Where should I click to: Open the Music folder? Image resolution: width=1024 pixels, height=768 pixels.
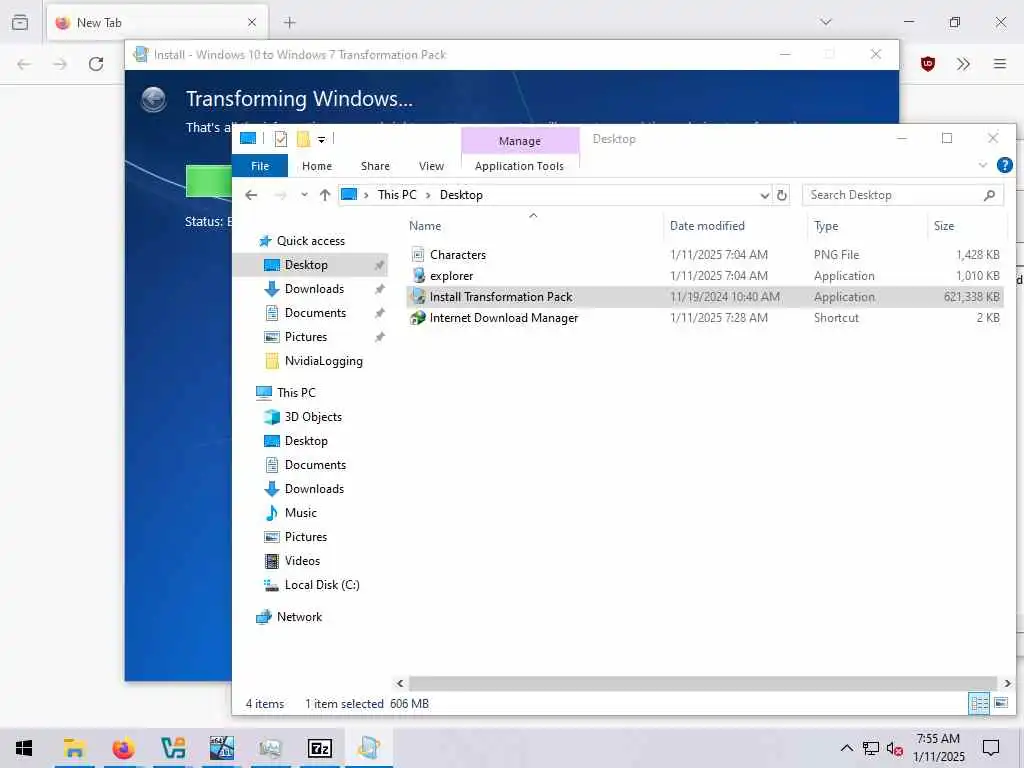click(x=300, y=513)
